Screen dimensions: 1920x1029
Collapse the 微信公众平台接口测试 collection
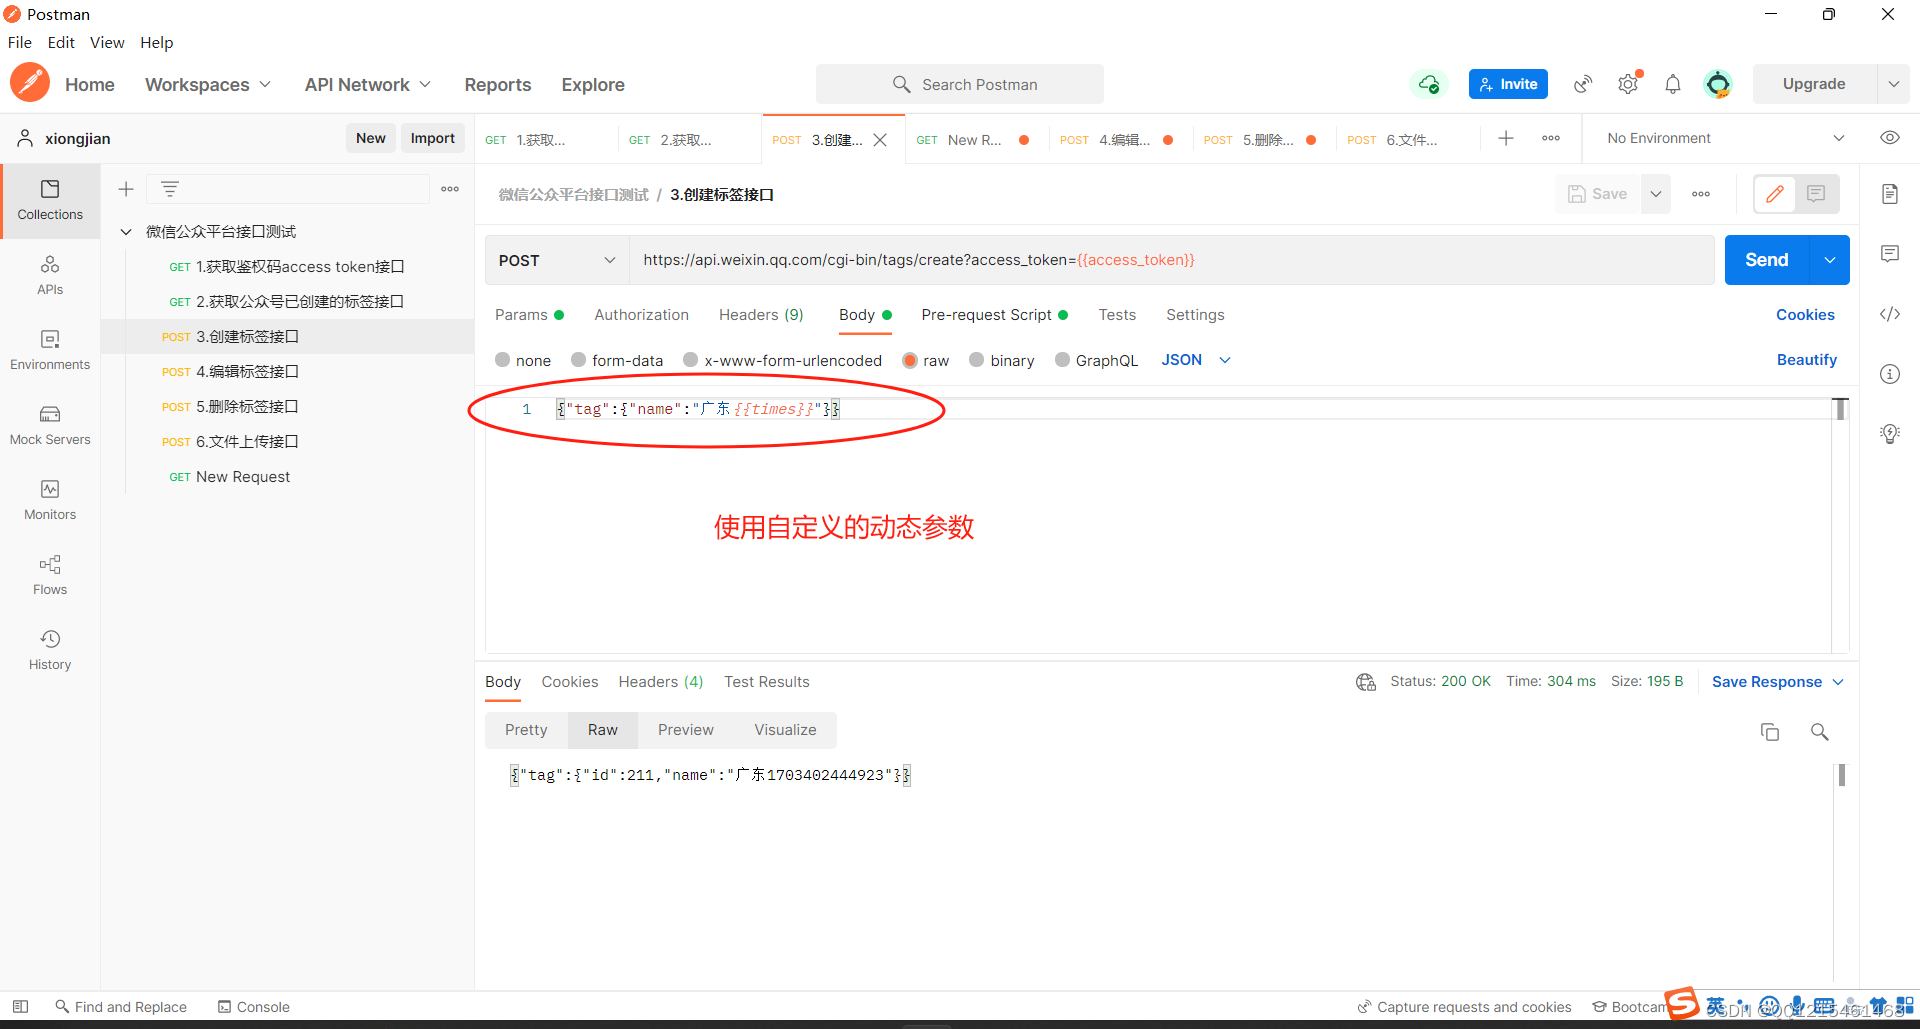[126, 232]
